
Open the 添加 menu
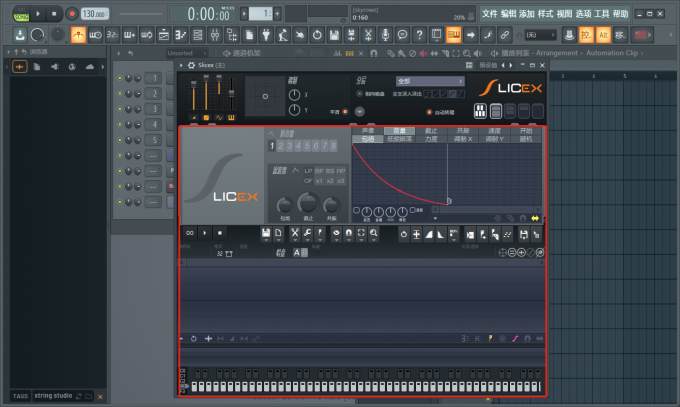coord(527,14)
